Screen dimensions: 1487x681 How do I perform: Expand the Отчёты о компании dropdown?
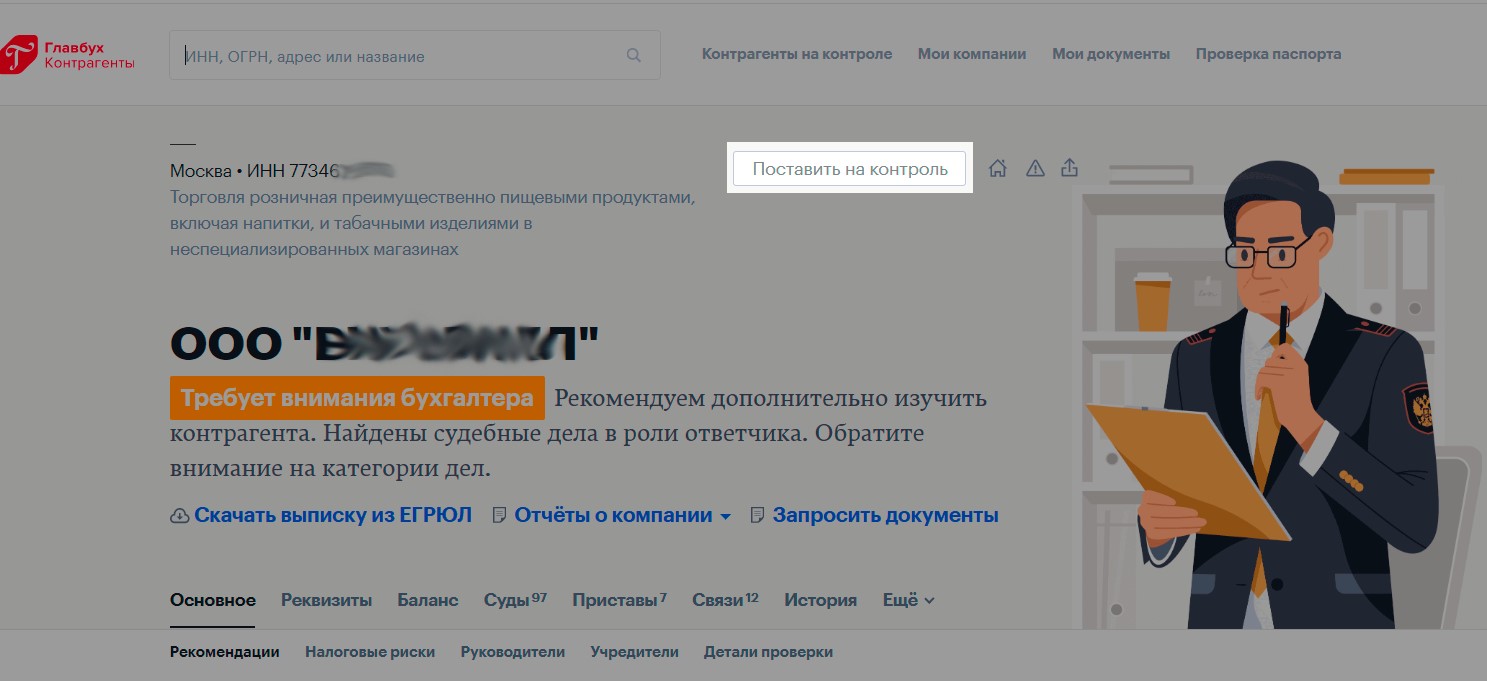[725, 516]
